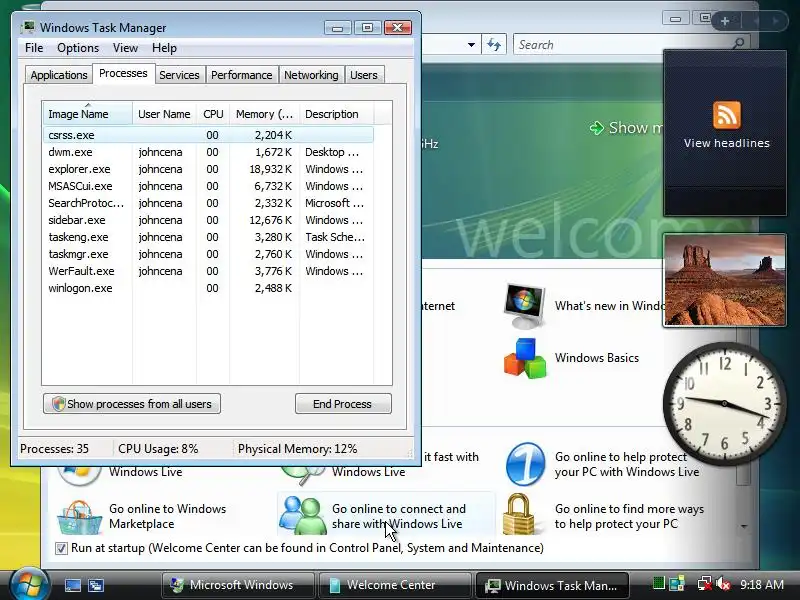Image resolution: width=800 pixels, height=600 pixels.
Task: Select the explorer.exe process row
Action: point(208,169)
